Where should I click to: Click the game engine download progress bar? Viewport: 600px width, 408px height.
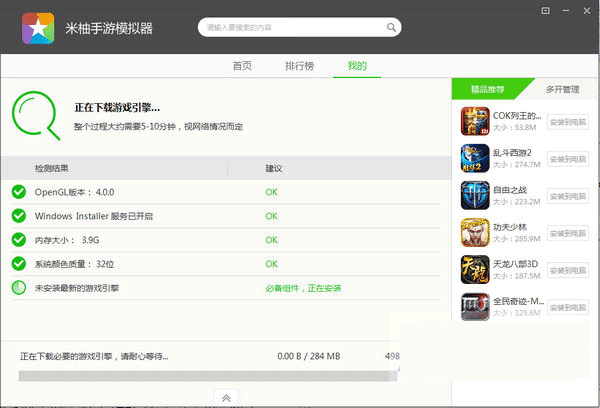click(x=208, y=376)
